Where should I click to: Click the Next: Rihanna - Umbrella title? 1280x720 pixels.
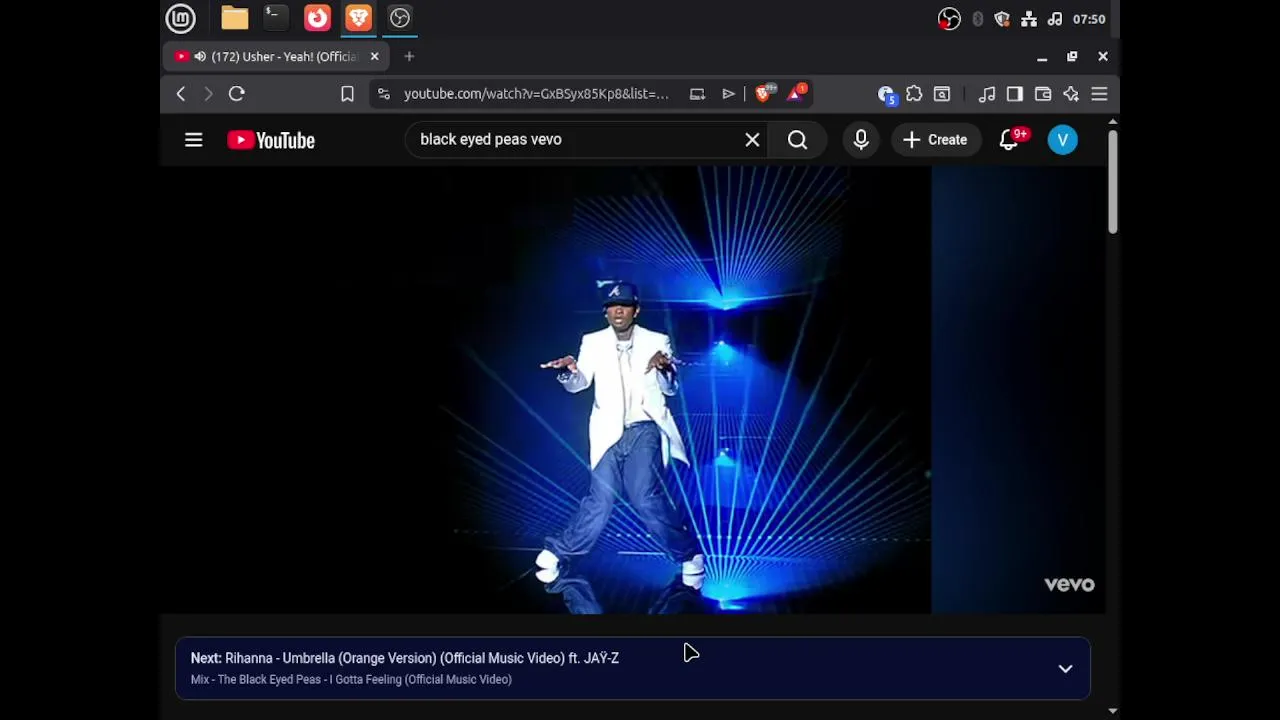coord(405,658)
